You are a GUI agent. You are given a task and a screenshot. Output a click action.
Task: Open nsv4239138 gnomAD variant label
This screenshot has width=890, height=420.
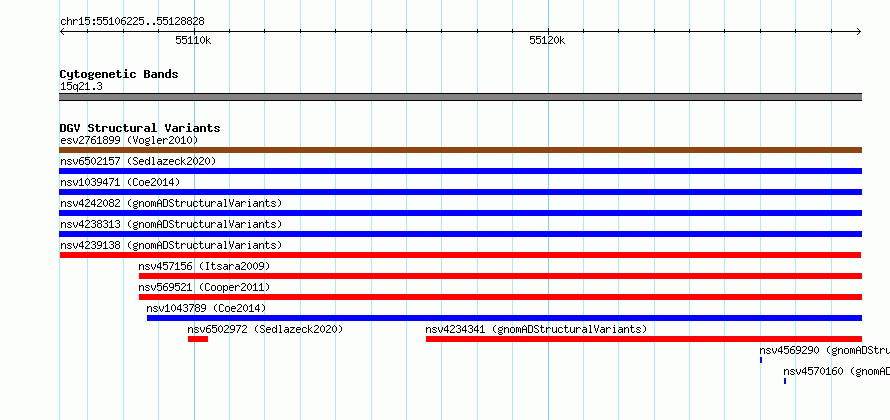[x=171, y=245]
